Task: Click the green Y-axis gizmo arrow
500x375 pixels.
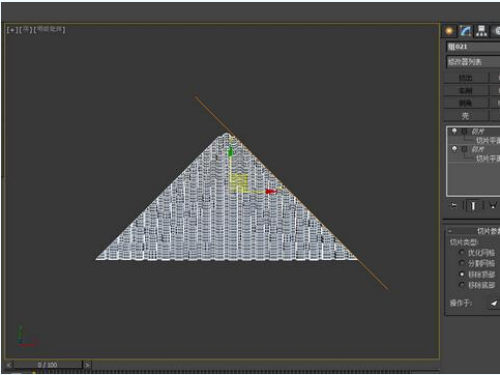Action: [x=230, y=151]
